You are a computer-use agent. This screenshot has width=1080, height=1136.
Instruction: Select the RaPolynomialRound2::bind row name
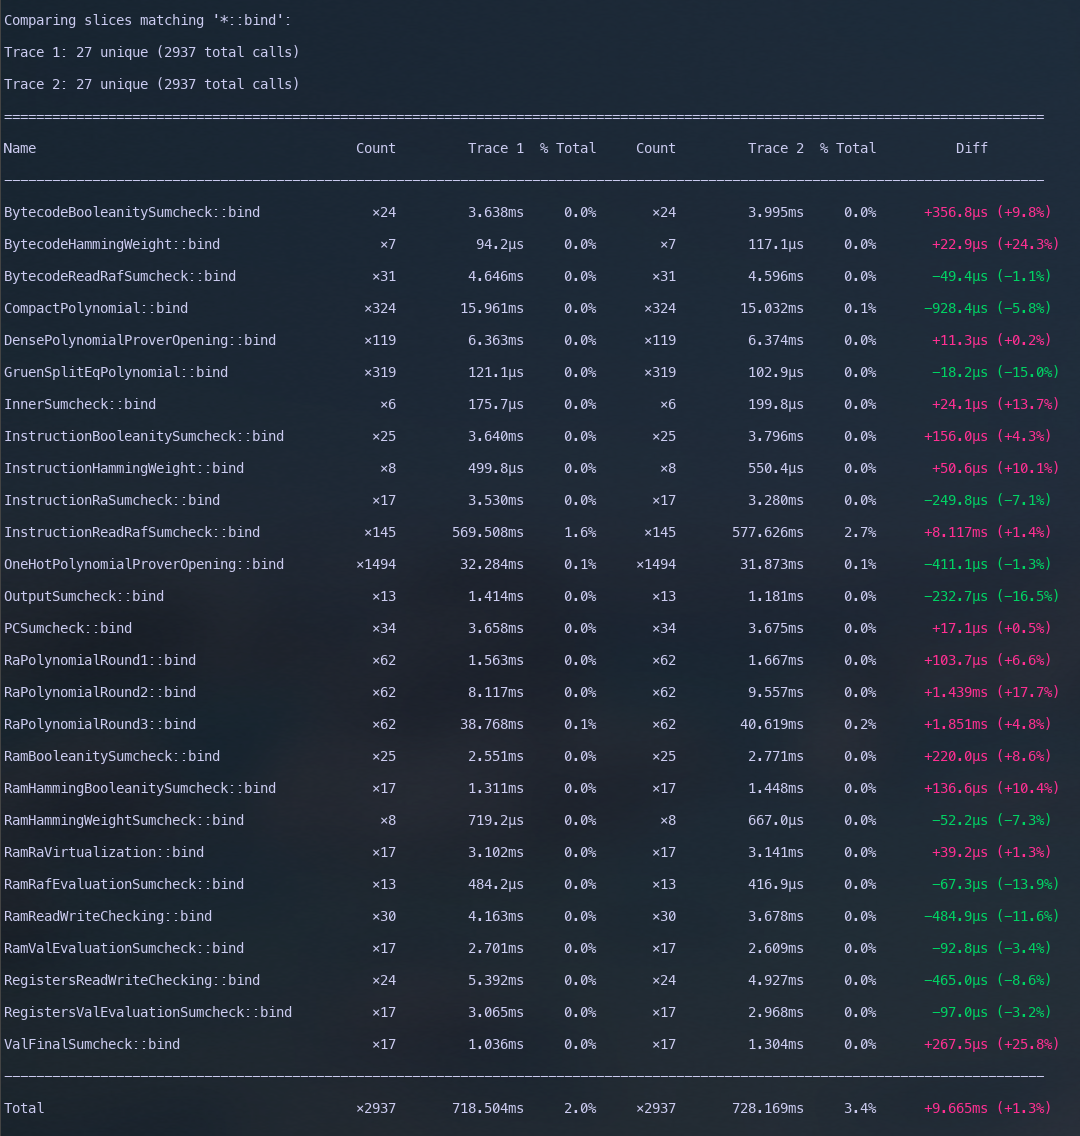[100, 692]
